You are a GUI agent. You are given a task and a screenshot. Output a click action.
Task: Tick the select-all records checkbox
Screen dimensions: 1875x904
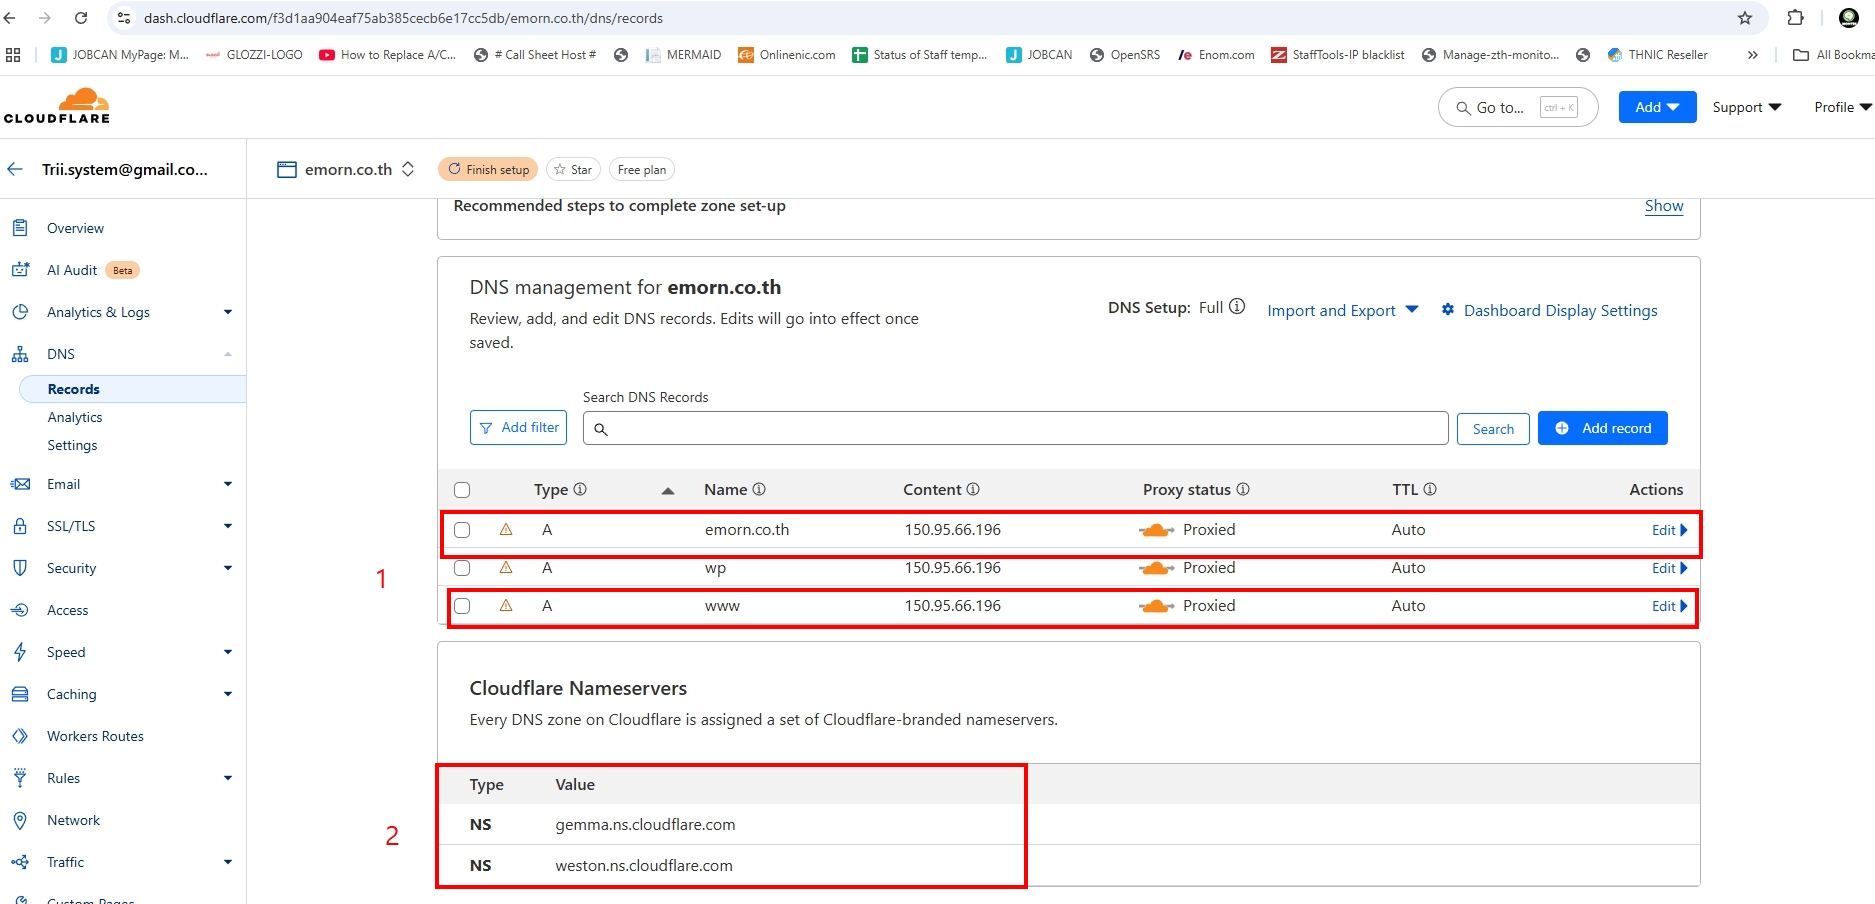click(x=462, y=490)
